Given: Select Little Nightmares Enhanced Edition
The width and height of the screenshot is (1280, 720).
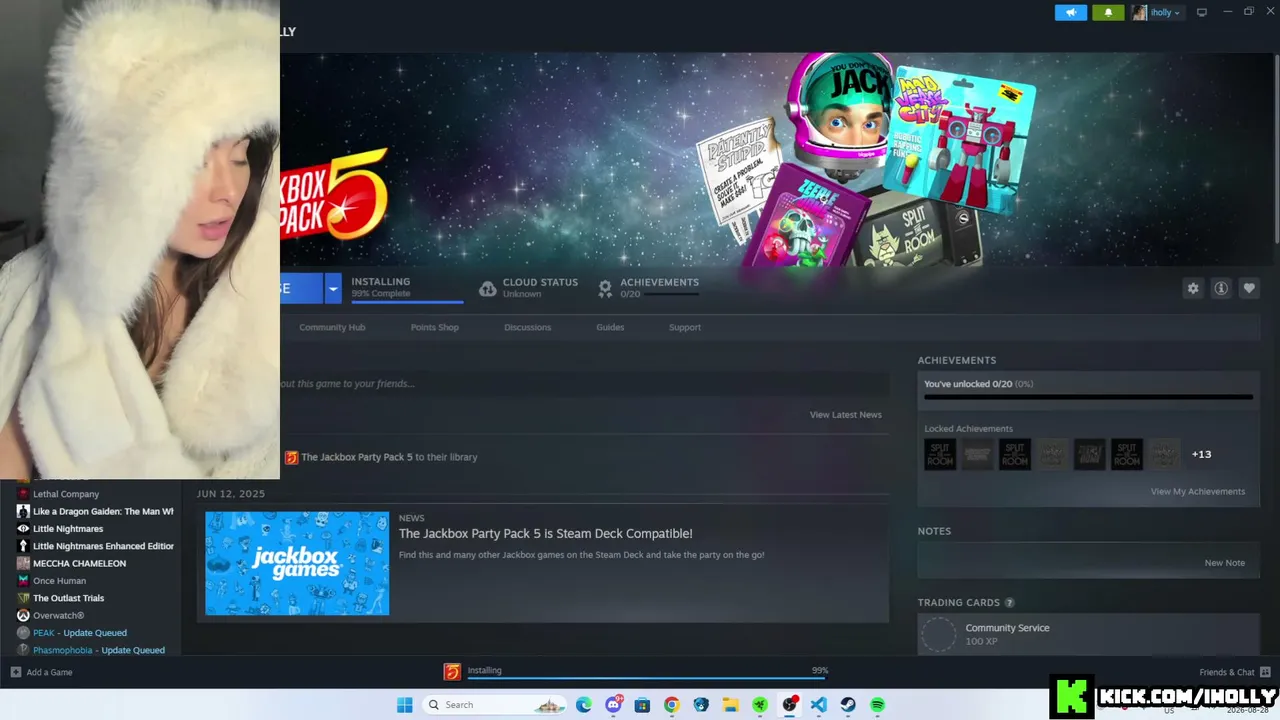Looking at the screenshot, I should (x=96, y=546).
